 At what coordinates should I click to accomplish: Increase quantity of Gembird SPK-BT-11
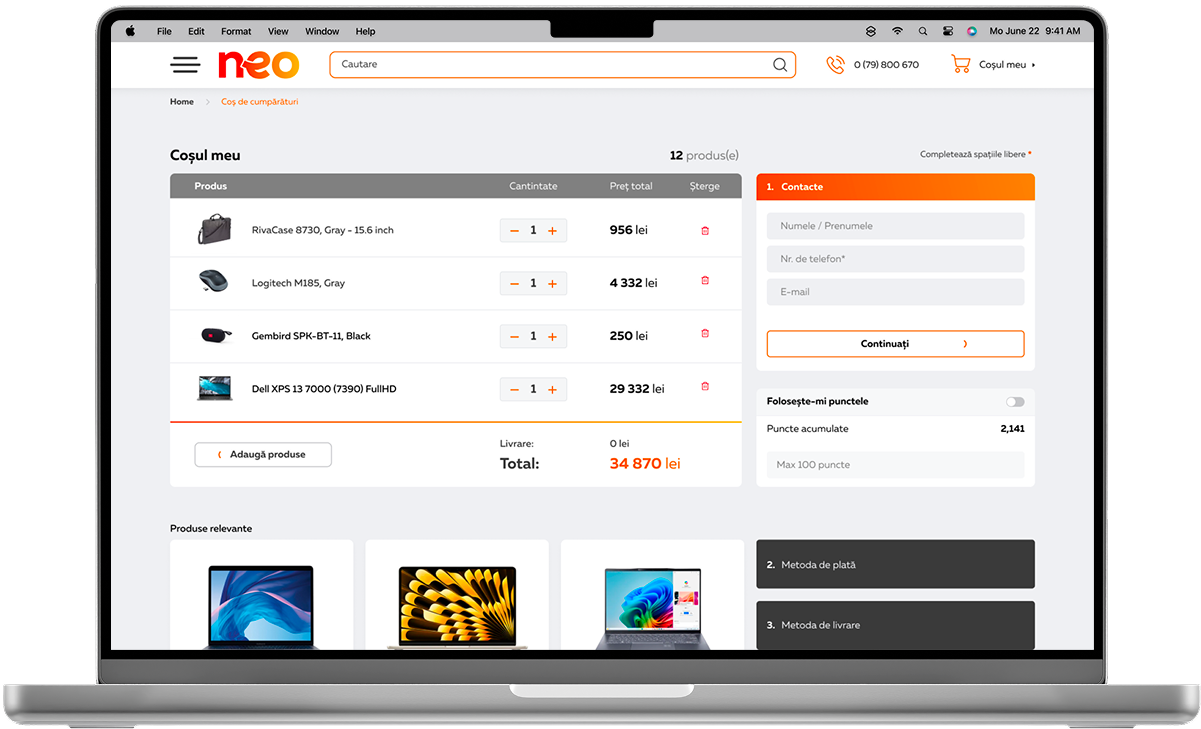click(552, 337)
